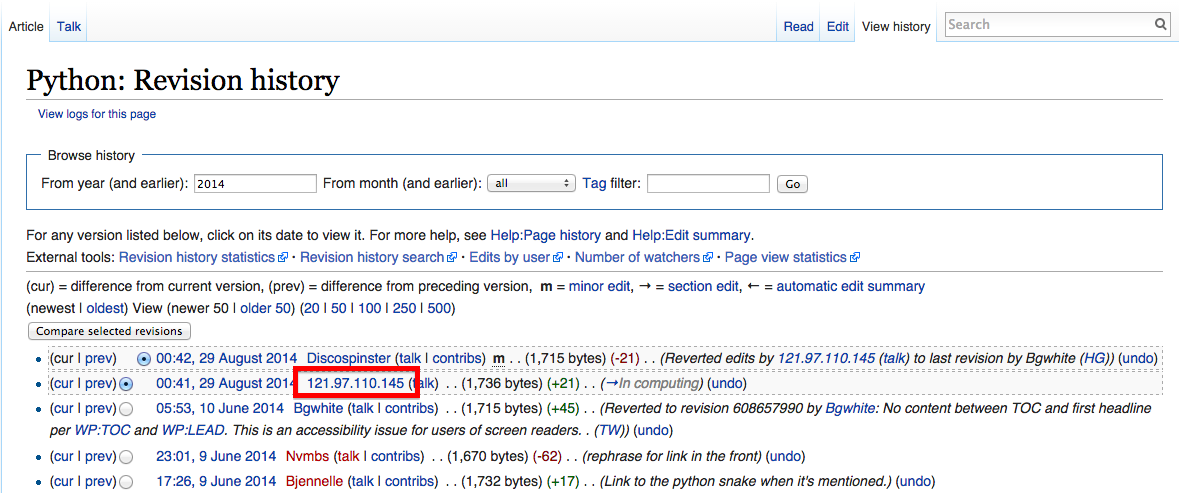The width and height of the screenshot is (1179, 493).
Task: Undo the 121.97.110.145 edit
Action: (x=726, y=383)
